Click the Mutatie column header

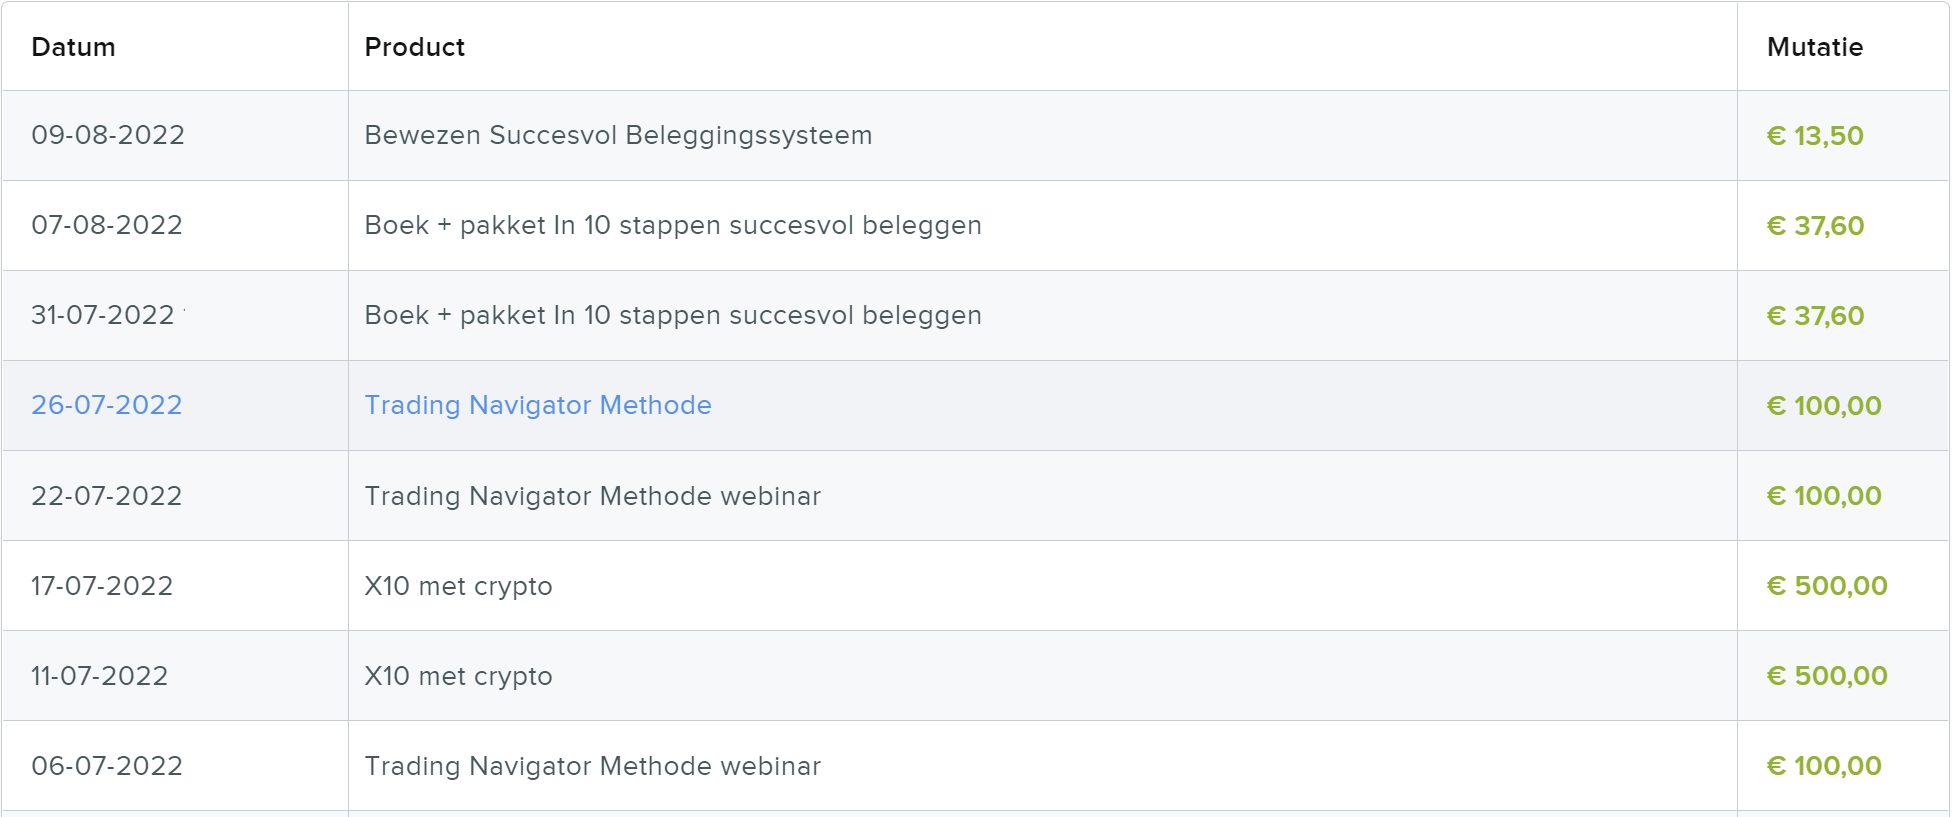1814,47
